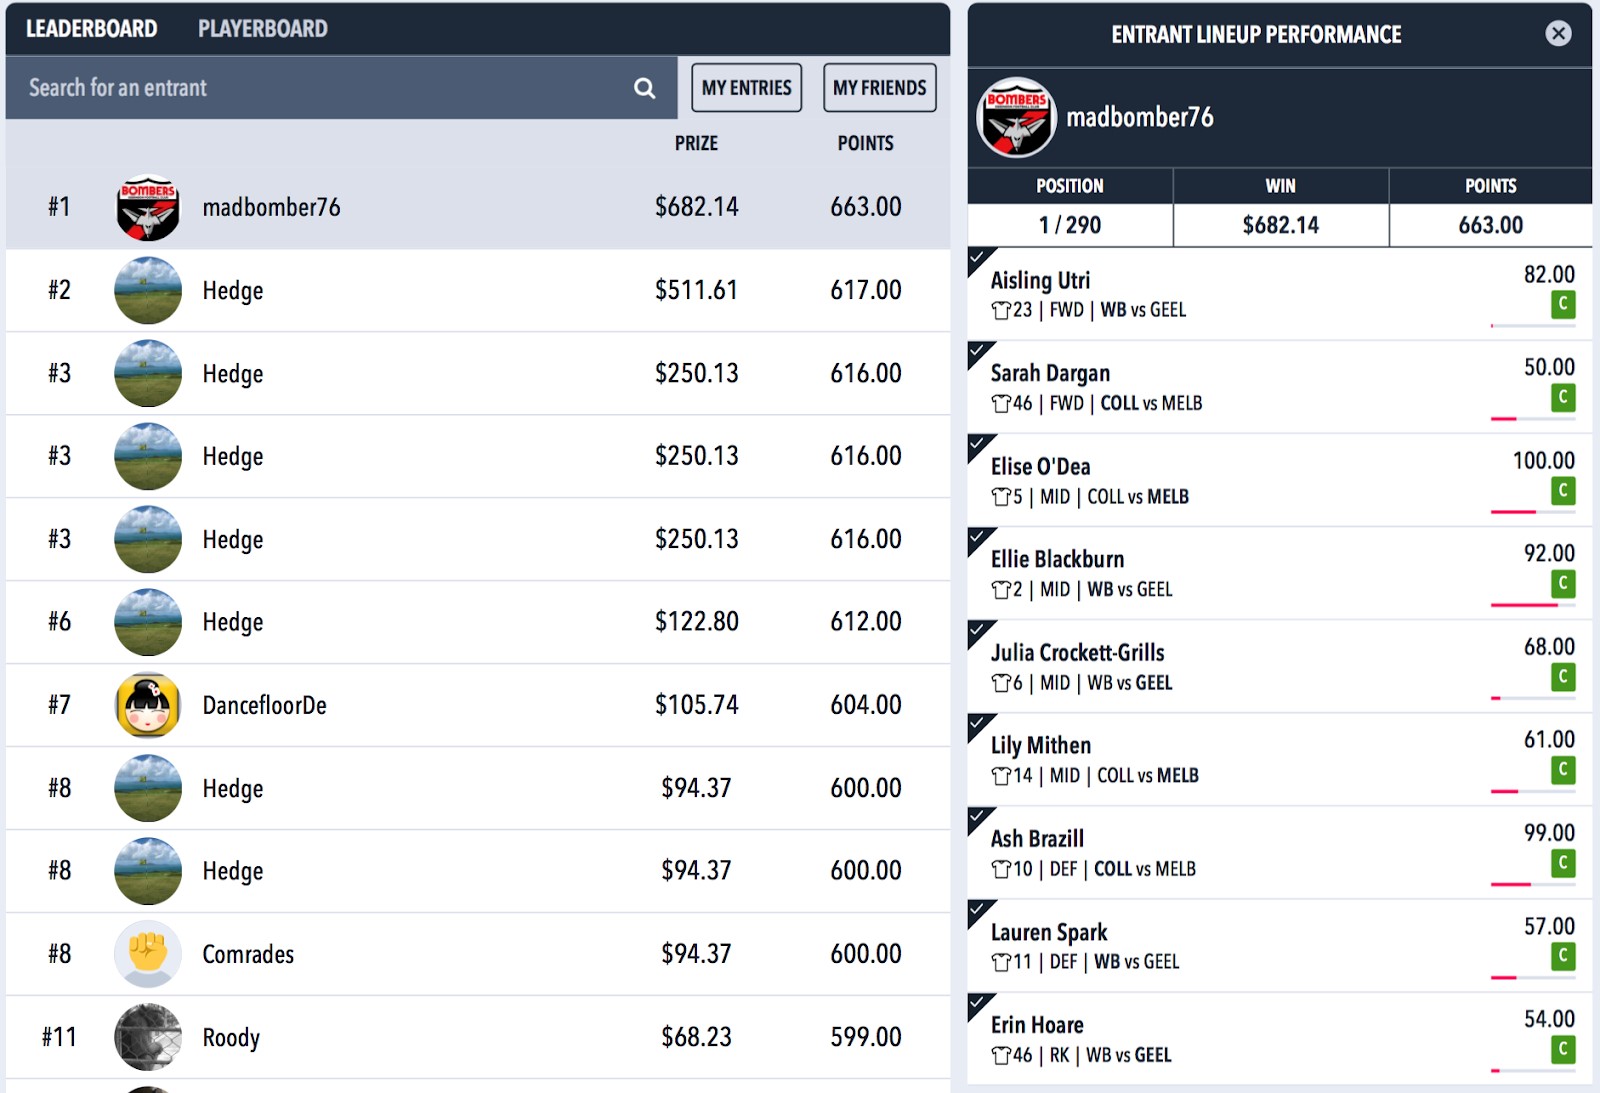
Task: Click green C badge for Sarah Dargan
Action: (1563, 398)
